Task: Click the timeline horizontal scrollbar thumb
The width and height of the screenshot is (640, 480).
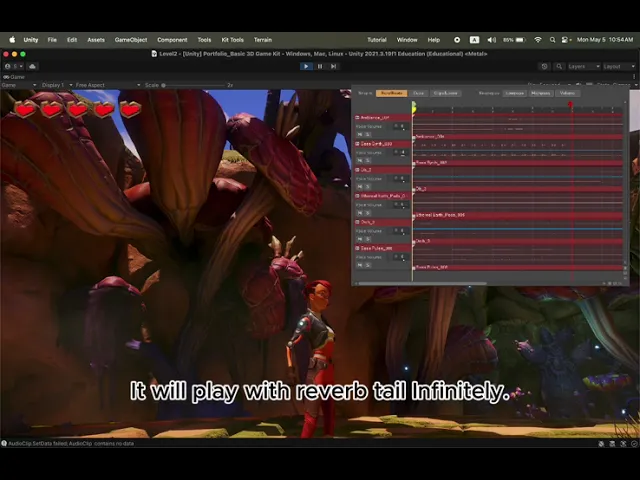Action: (x=422, y=283)
